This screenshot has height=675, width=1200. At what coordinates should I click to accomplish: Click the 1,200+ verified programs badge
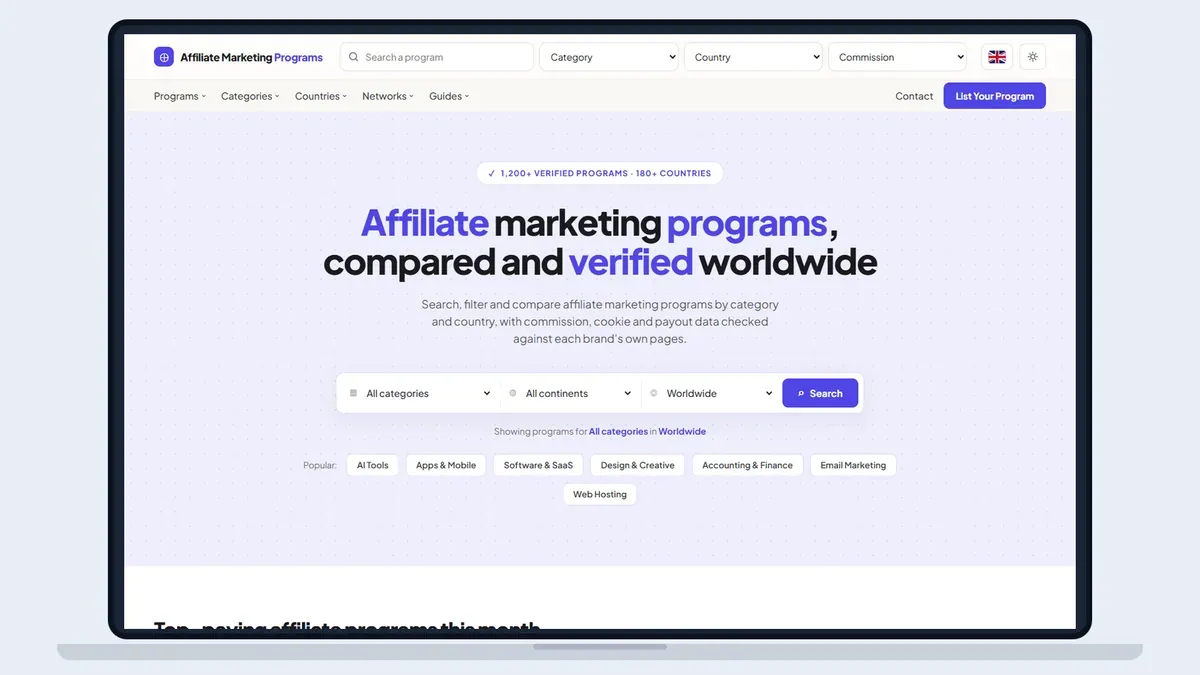600,173
